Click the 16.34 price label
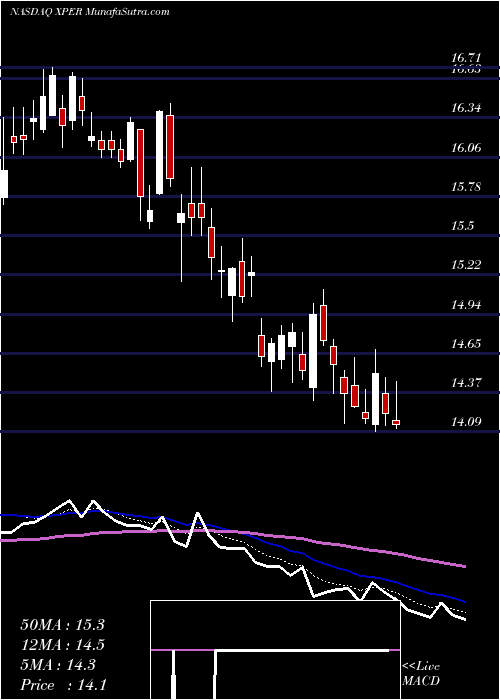500x700 pixels. pyautogui.click(x=466, y=108)
